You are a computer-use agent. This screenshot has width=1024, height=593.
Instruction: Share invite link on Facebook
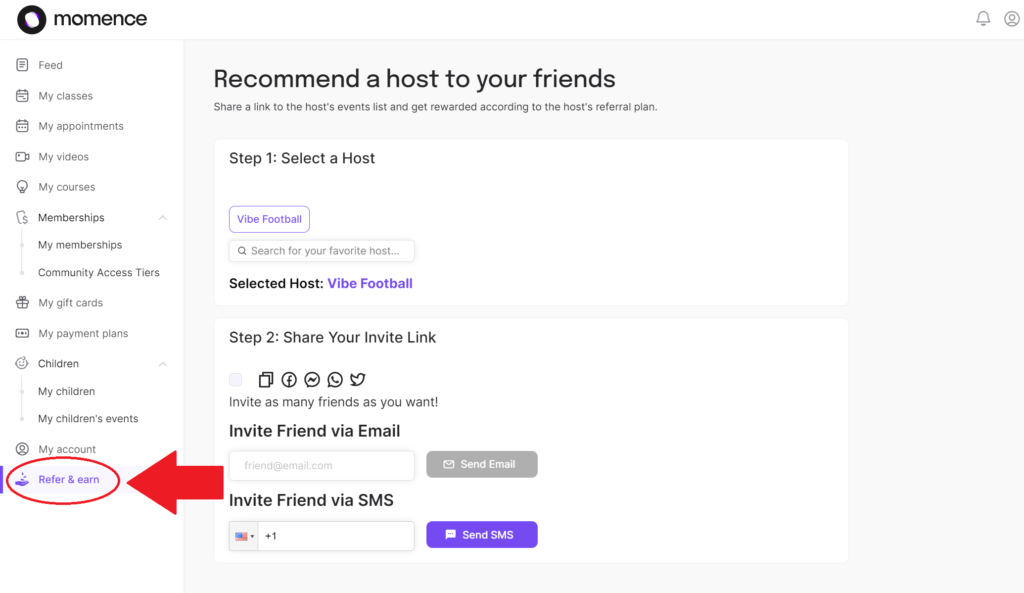tap(289, 380)
